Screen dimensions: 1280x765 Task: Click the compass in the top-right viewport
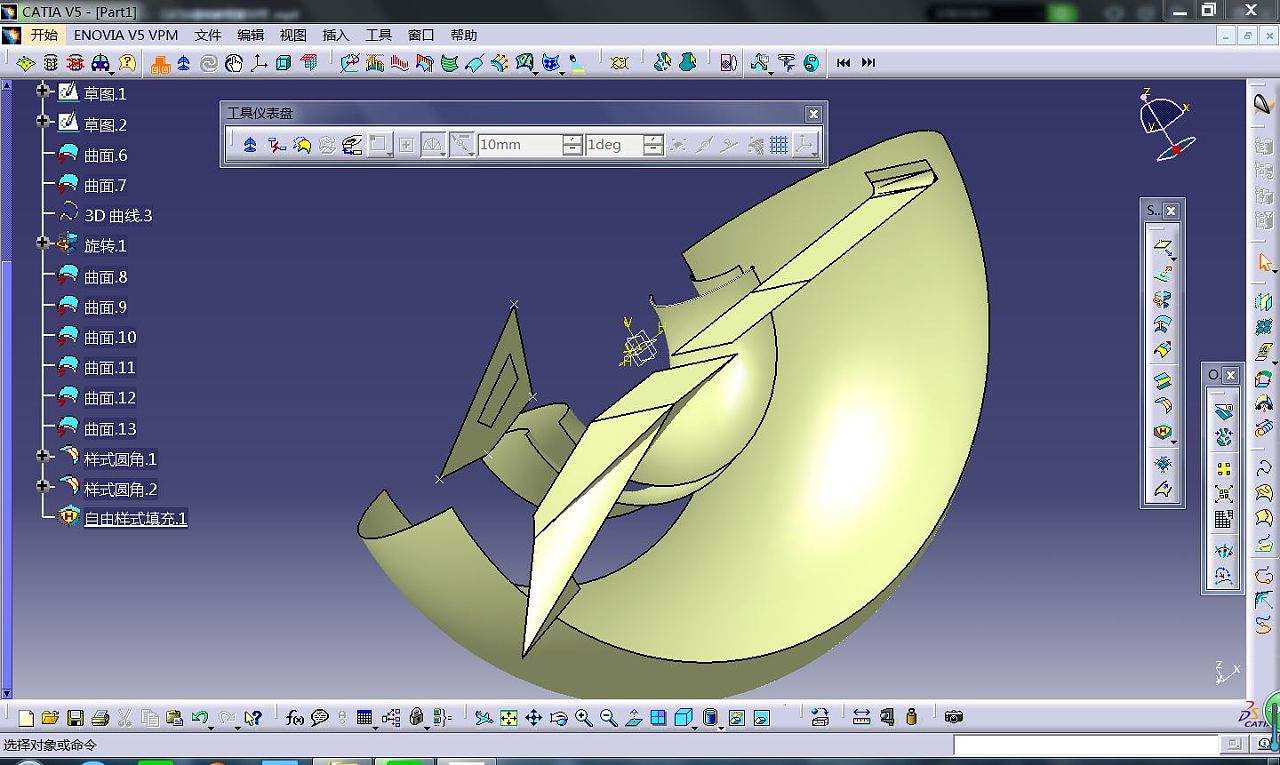(x=1165, y=124)
